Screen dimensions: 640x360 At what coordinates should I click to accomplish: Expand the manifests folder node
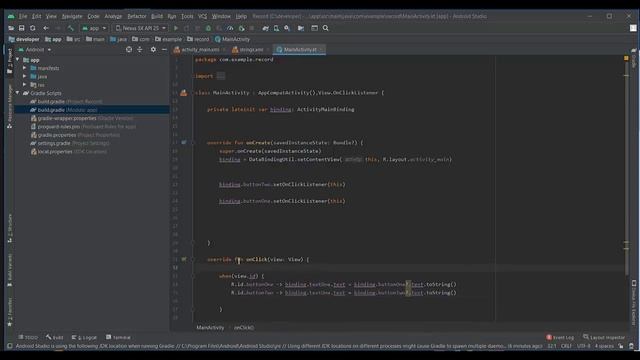[x=25, y=68]
